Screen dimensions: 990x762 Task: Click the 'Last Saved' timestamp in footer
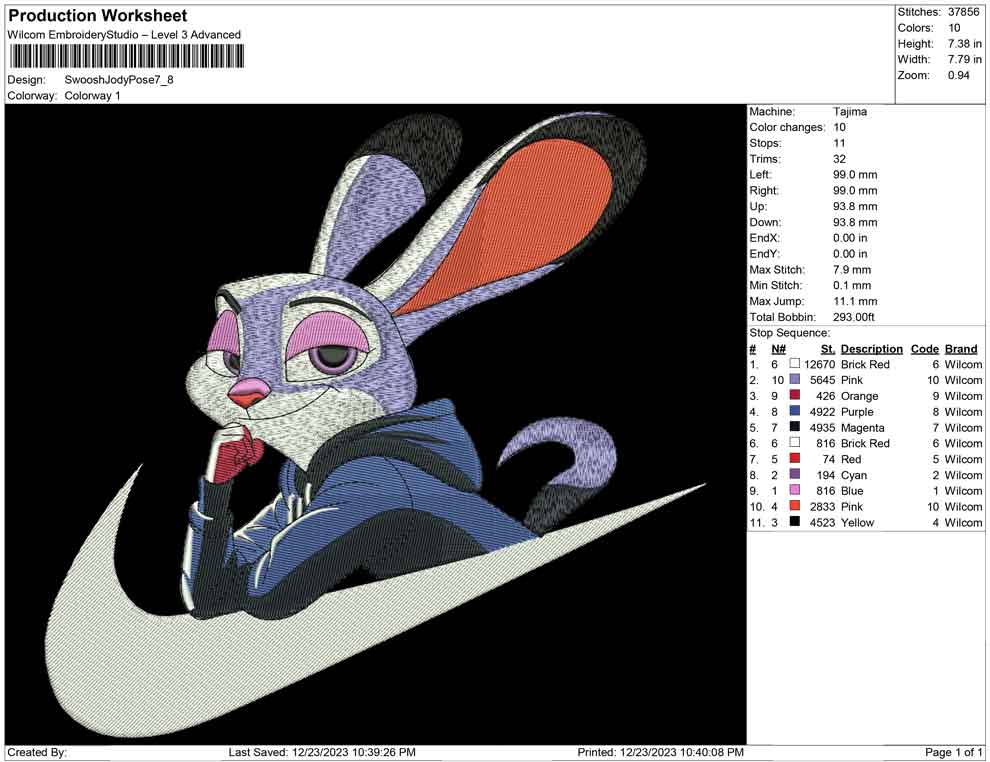(322, 752)
